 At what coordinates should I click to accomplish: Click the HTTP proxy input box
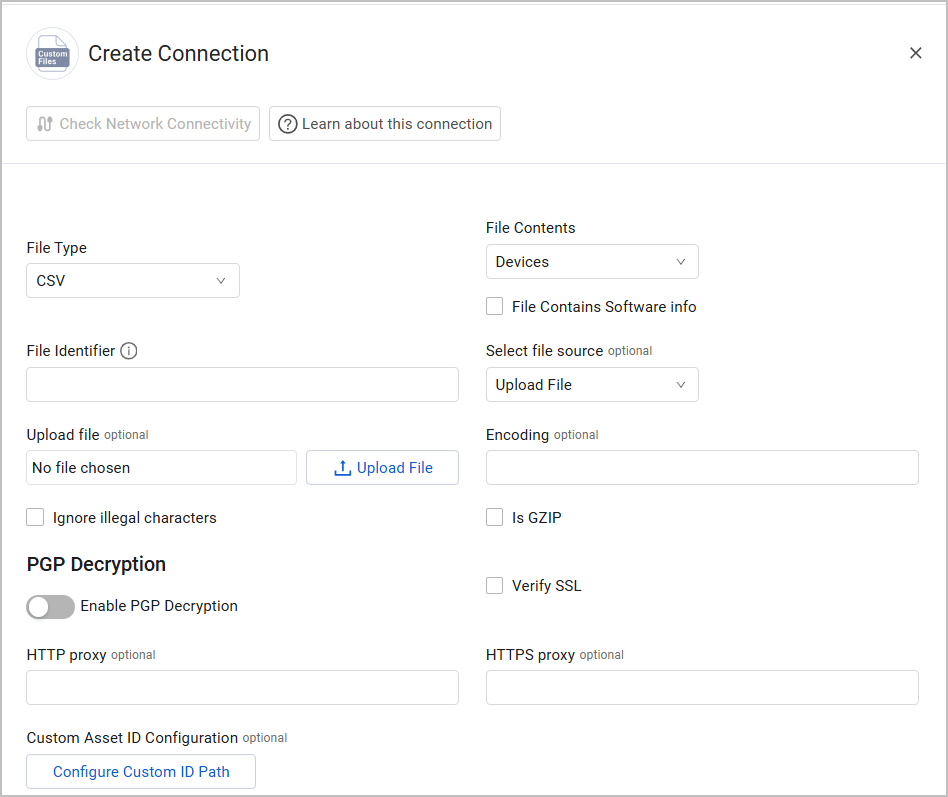pos(242,688)
